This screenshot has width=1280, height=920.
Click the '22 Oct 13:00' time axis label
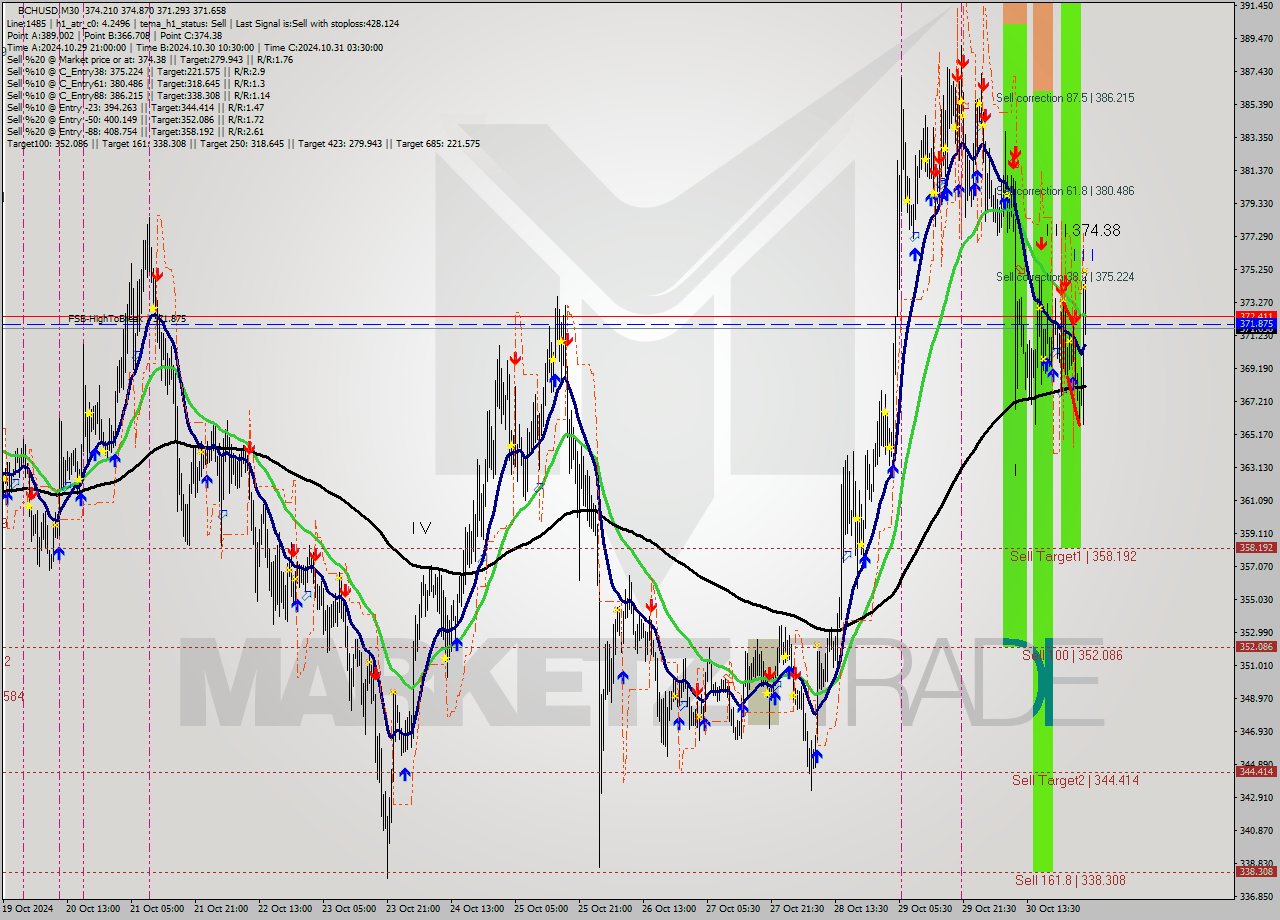click(283, 910)
